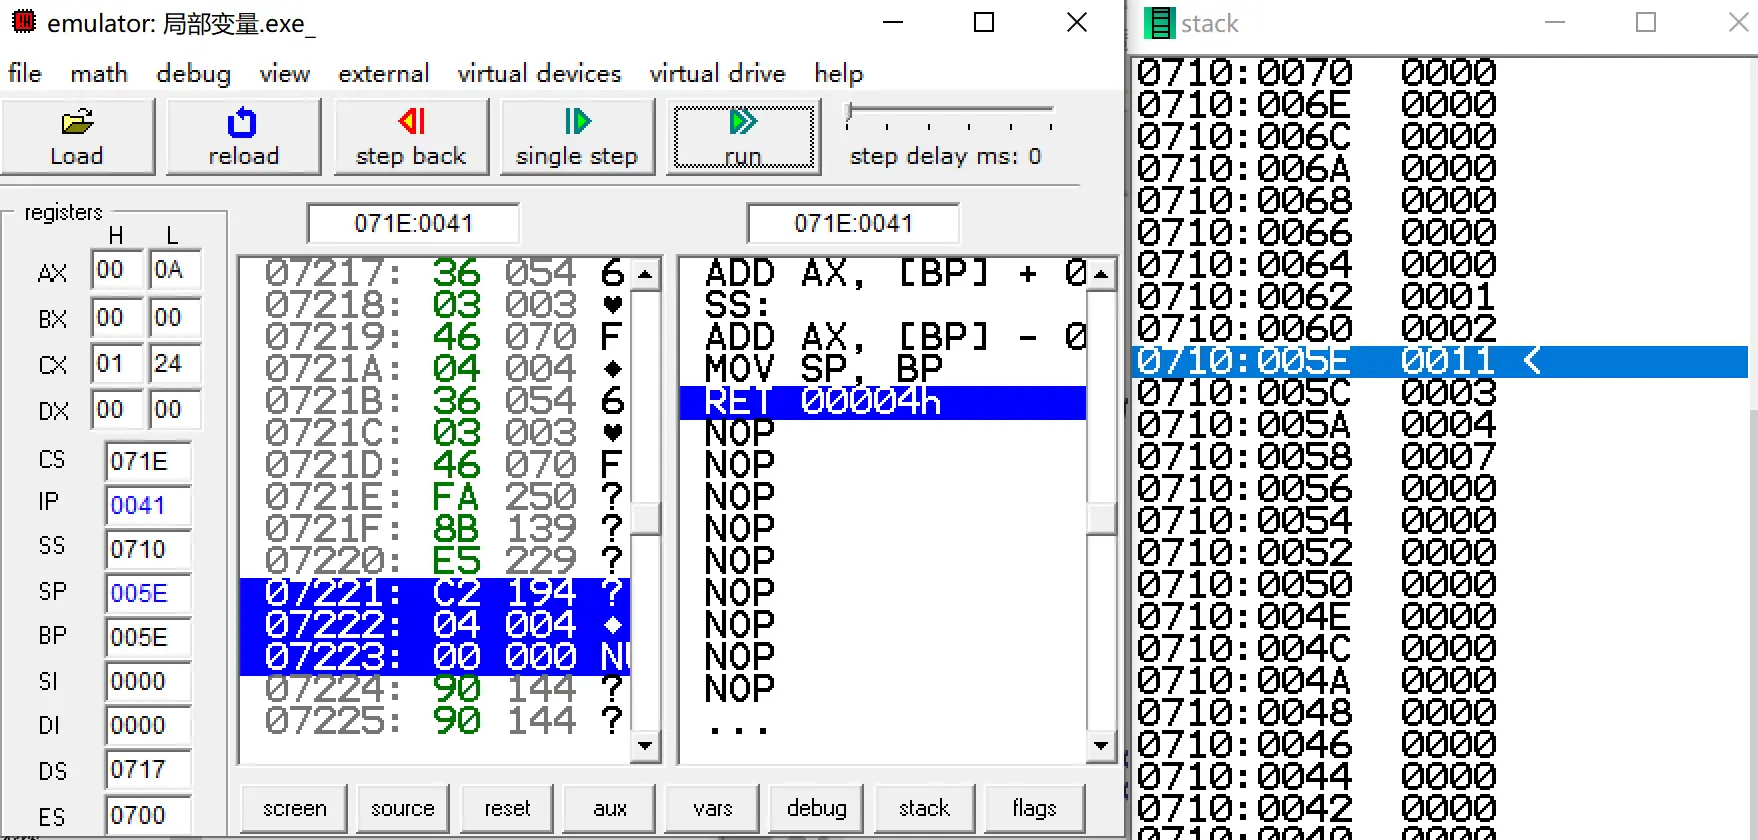This screenshot has height=840, width=1758.
Task: Click the step back button
Action: pyautogui.click(x=410, y=137)
